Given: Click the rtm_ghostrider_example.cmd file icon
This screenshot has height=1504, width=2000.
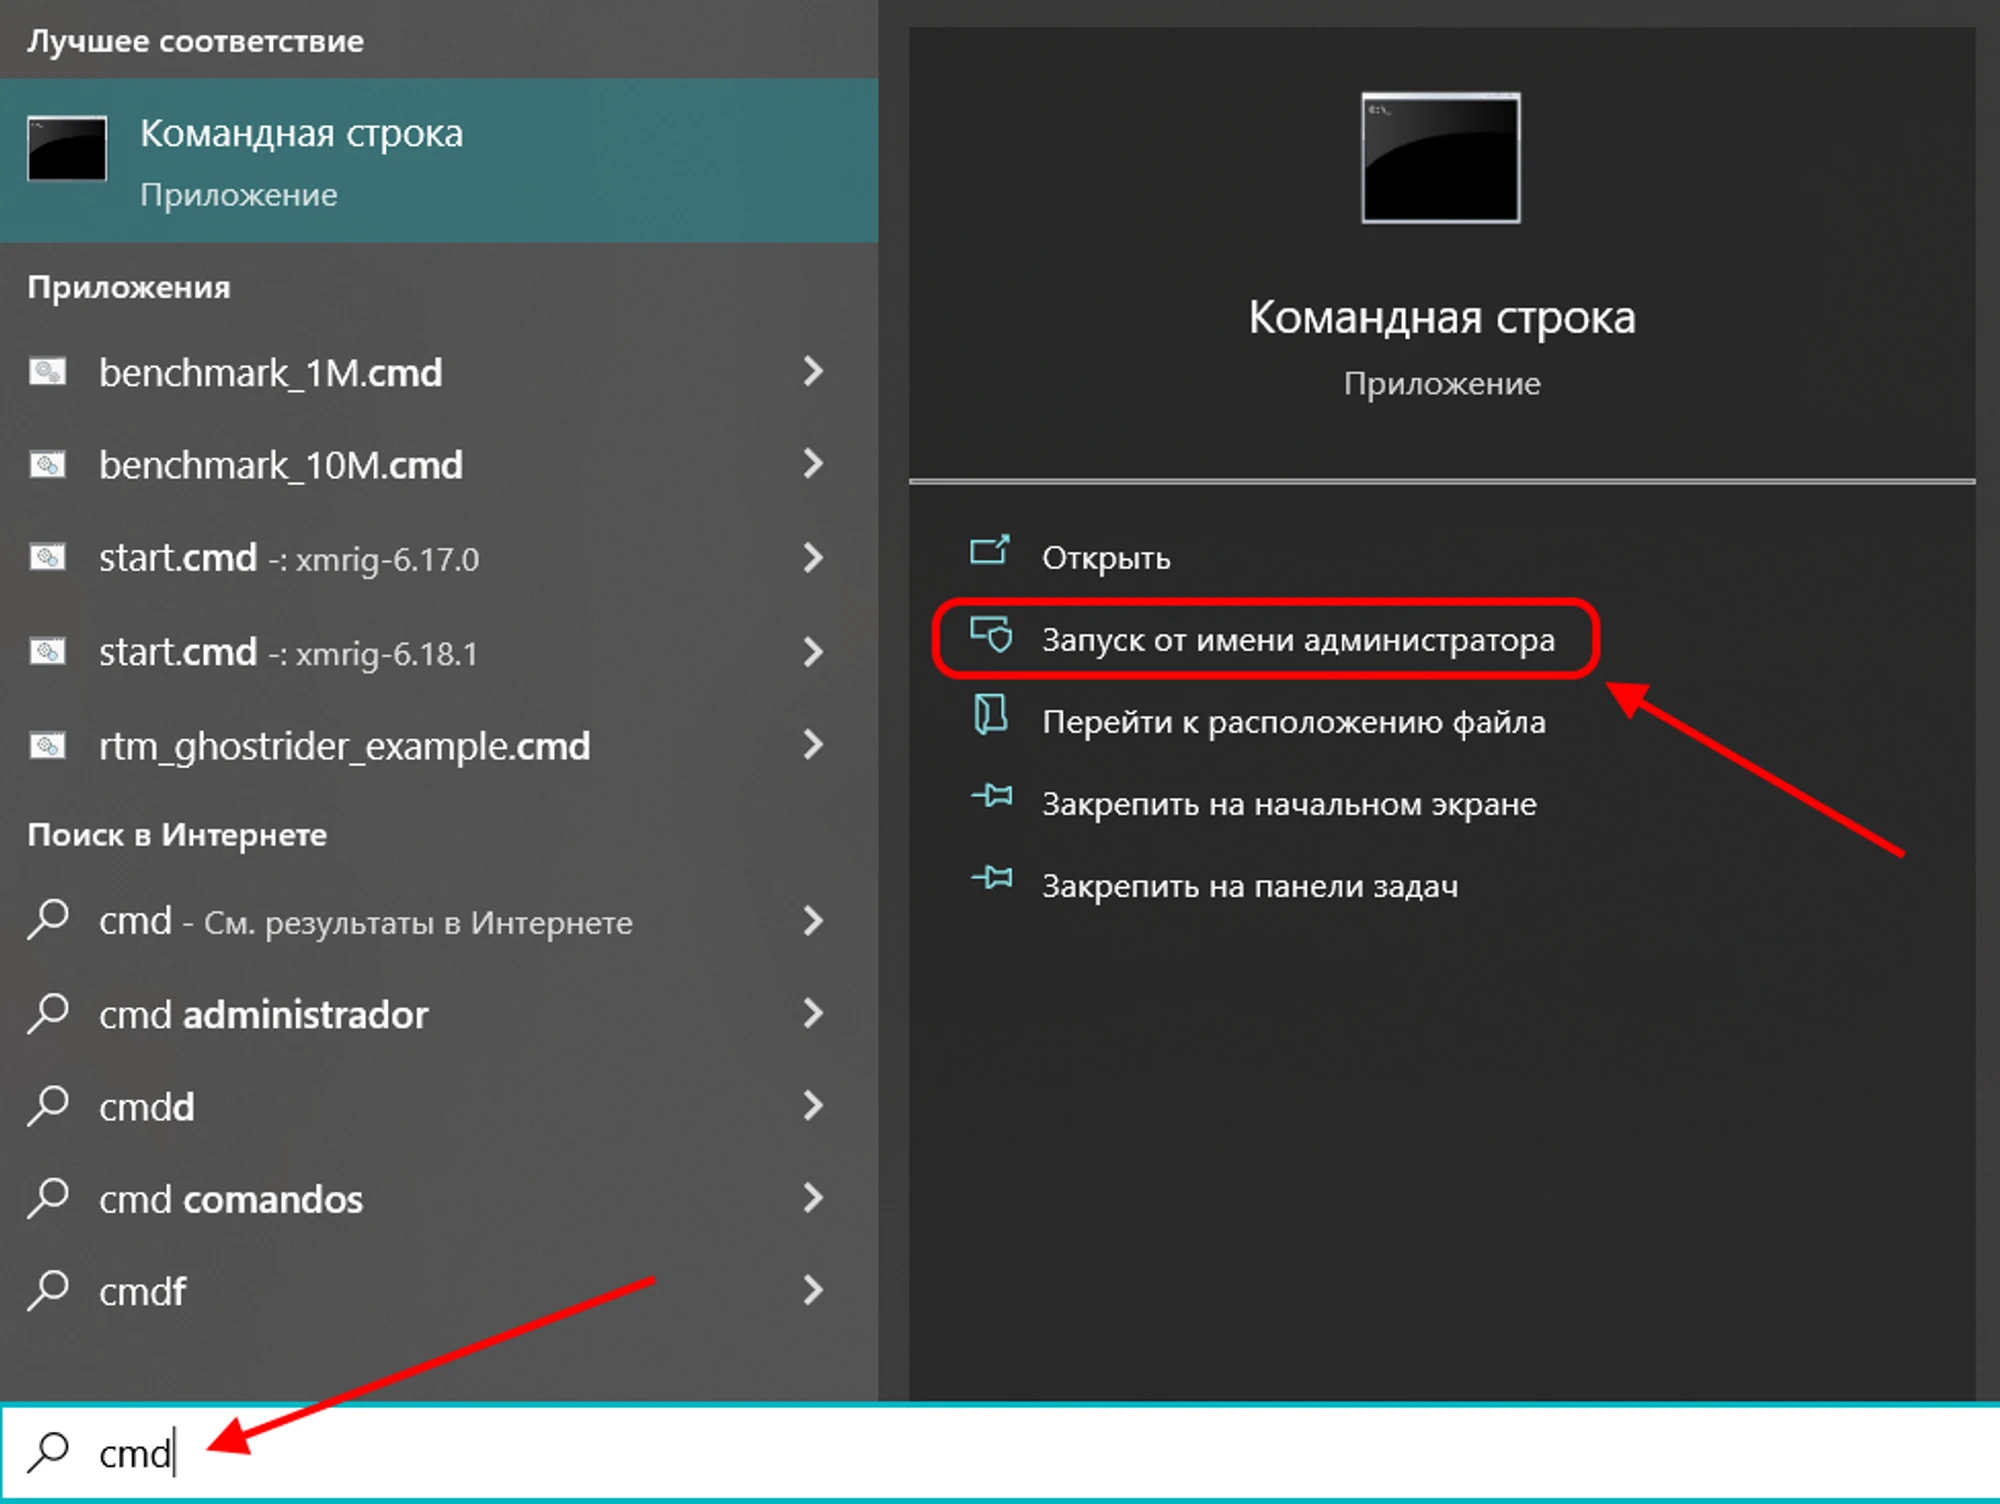Looking at the screenshot, I should (47, 745).
